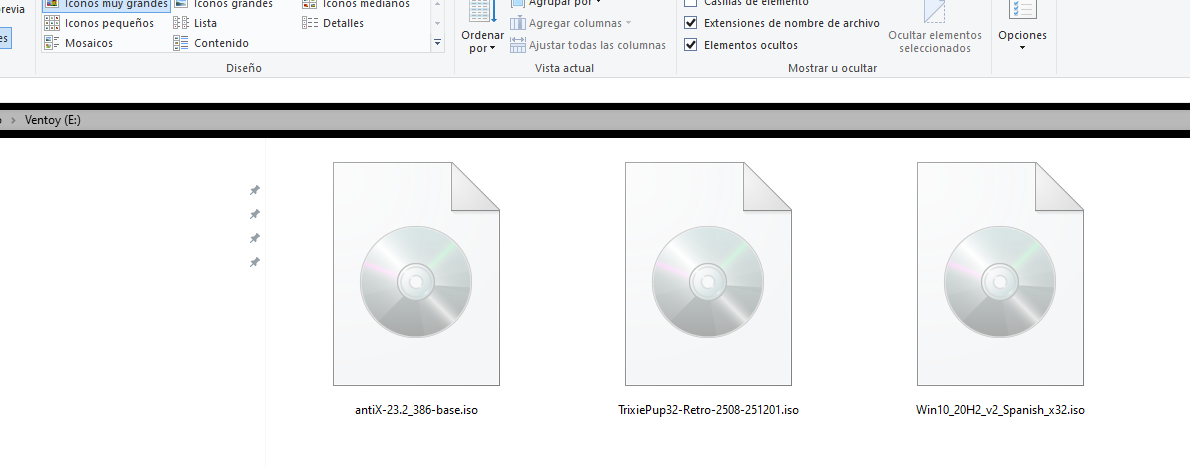The image size is (1190, 467).
Task: Click the file name Win10_20H2_v2_Spanish_x32.iso
Action: point(1000,410)
